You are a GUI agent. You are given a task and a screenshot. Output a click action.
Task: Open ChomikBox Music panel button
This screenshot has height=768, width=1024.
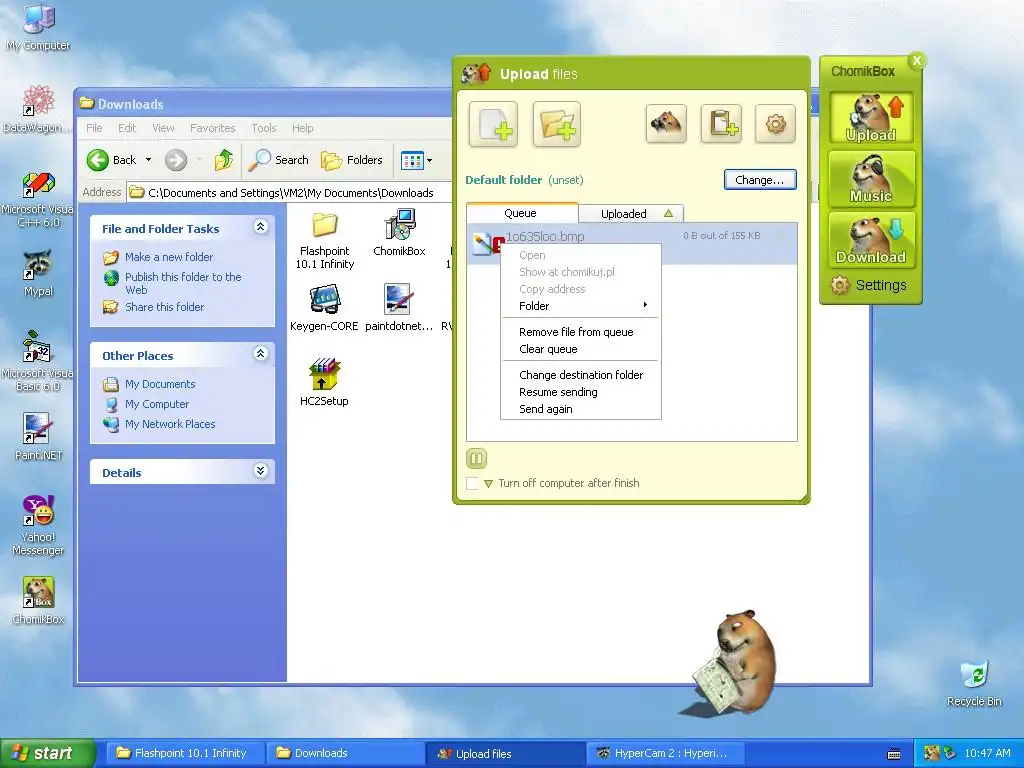click(x=872, y=178)
